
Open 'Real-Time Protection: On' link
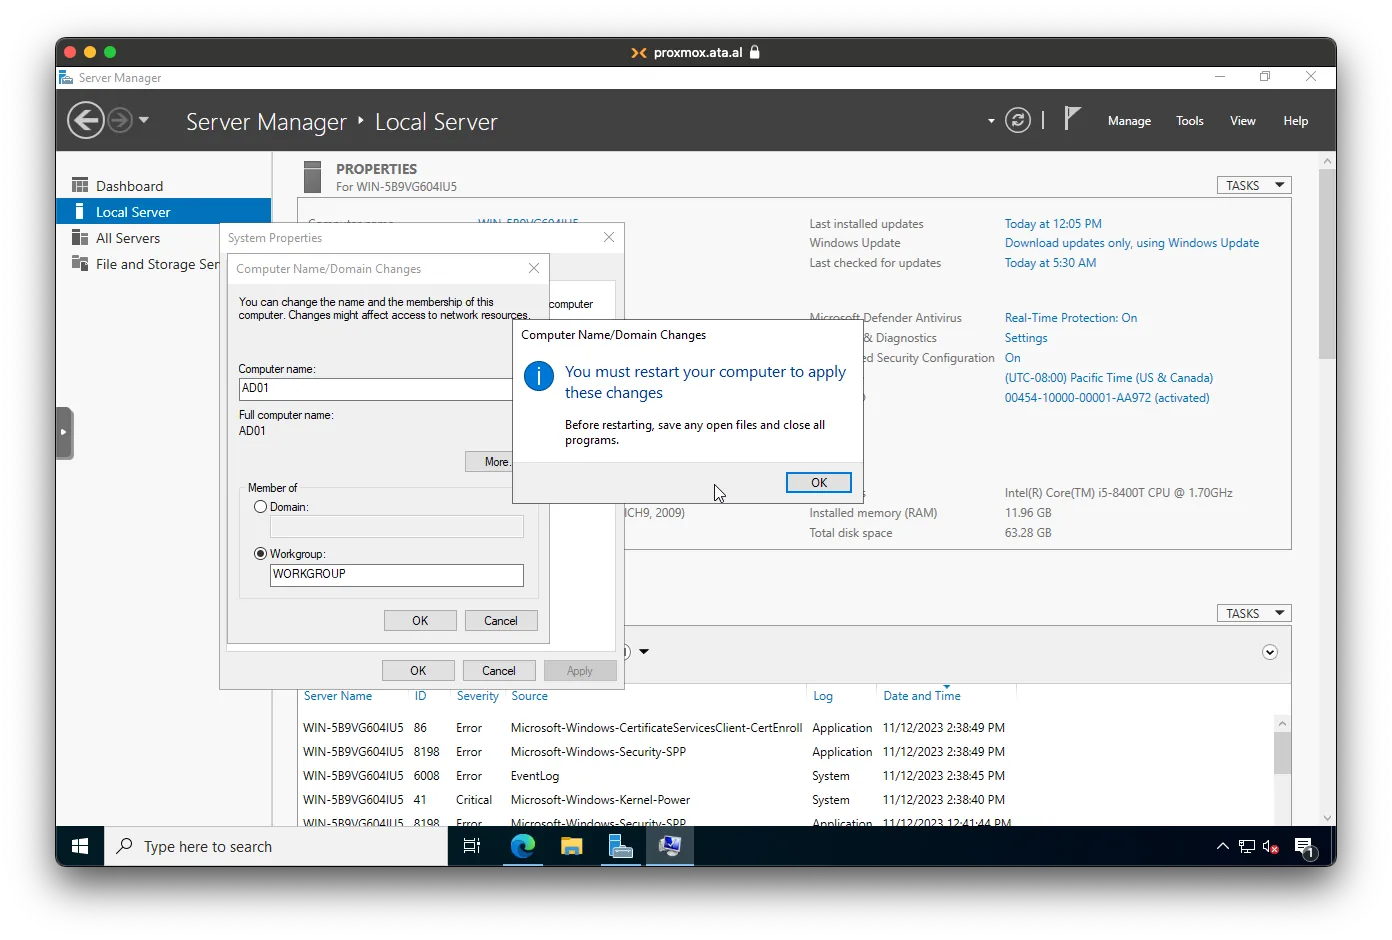point(1071,318)
